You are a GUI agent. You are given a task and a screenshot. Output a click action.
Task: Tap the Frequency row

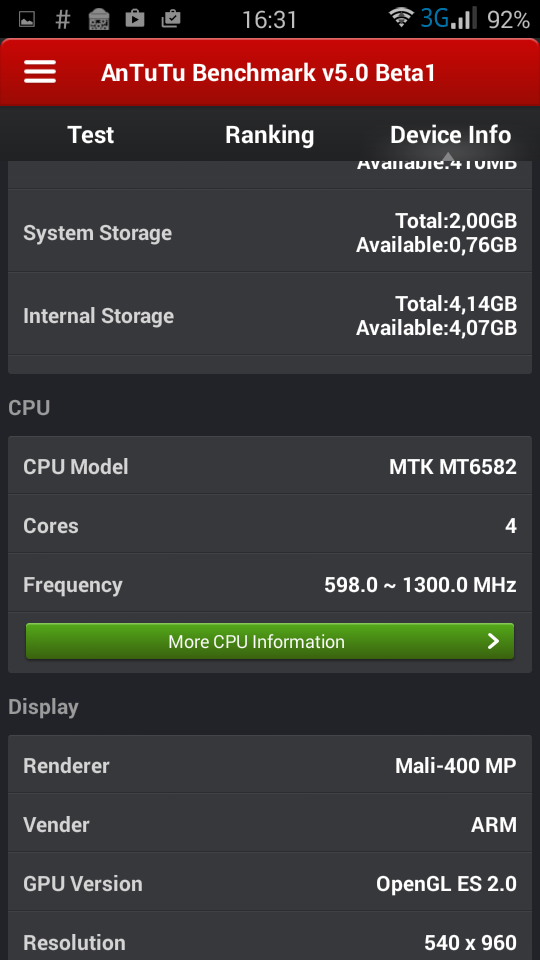tap(270, 585)
